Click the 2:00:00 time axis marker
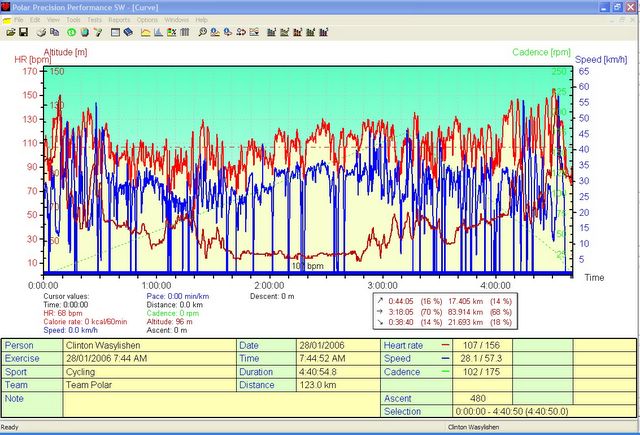The width and height of the screenshot is (640, 435). 269,285
